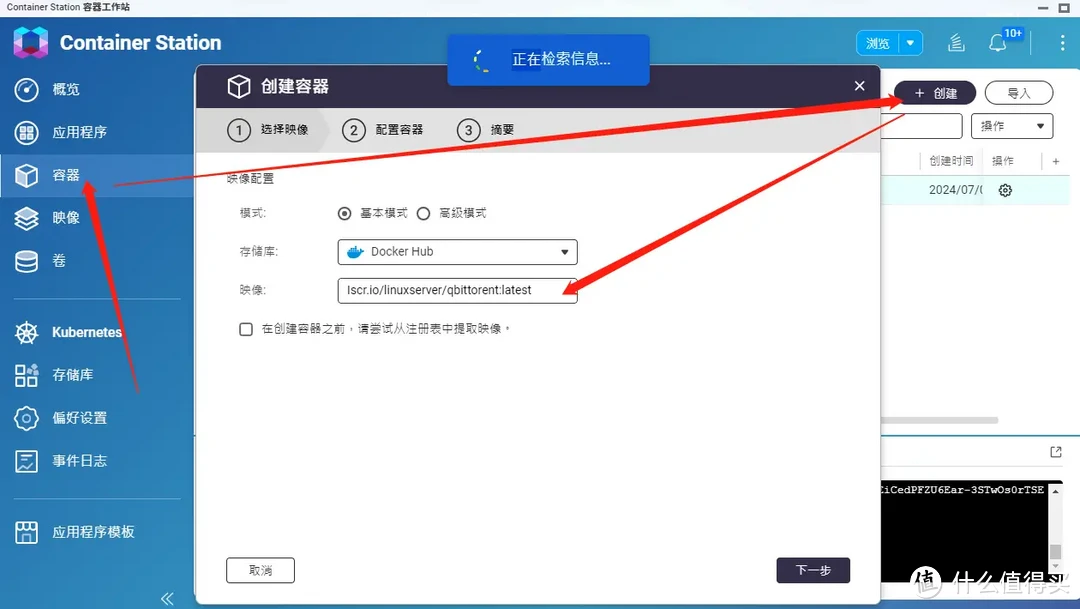Screen dimensions: 1080x609
Task: Pop out the console panel
Action: click(1056, 452)
